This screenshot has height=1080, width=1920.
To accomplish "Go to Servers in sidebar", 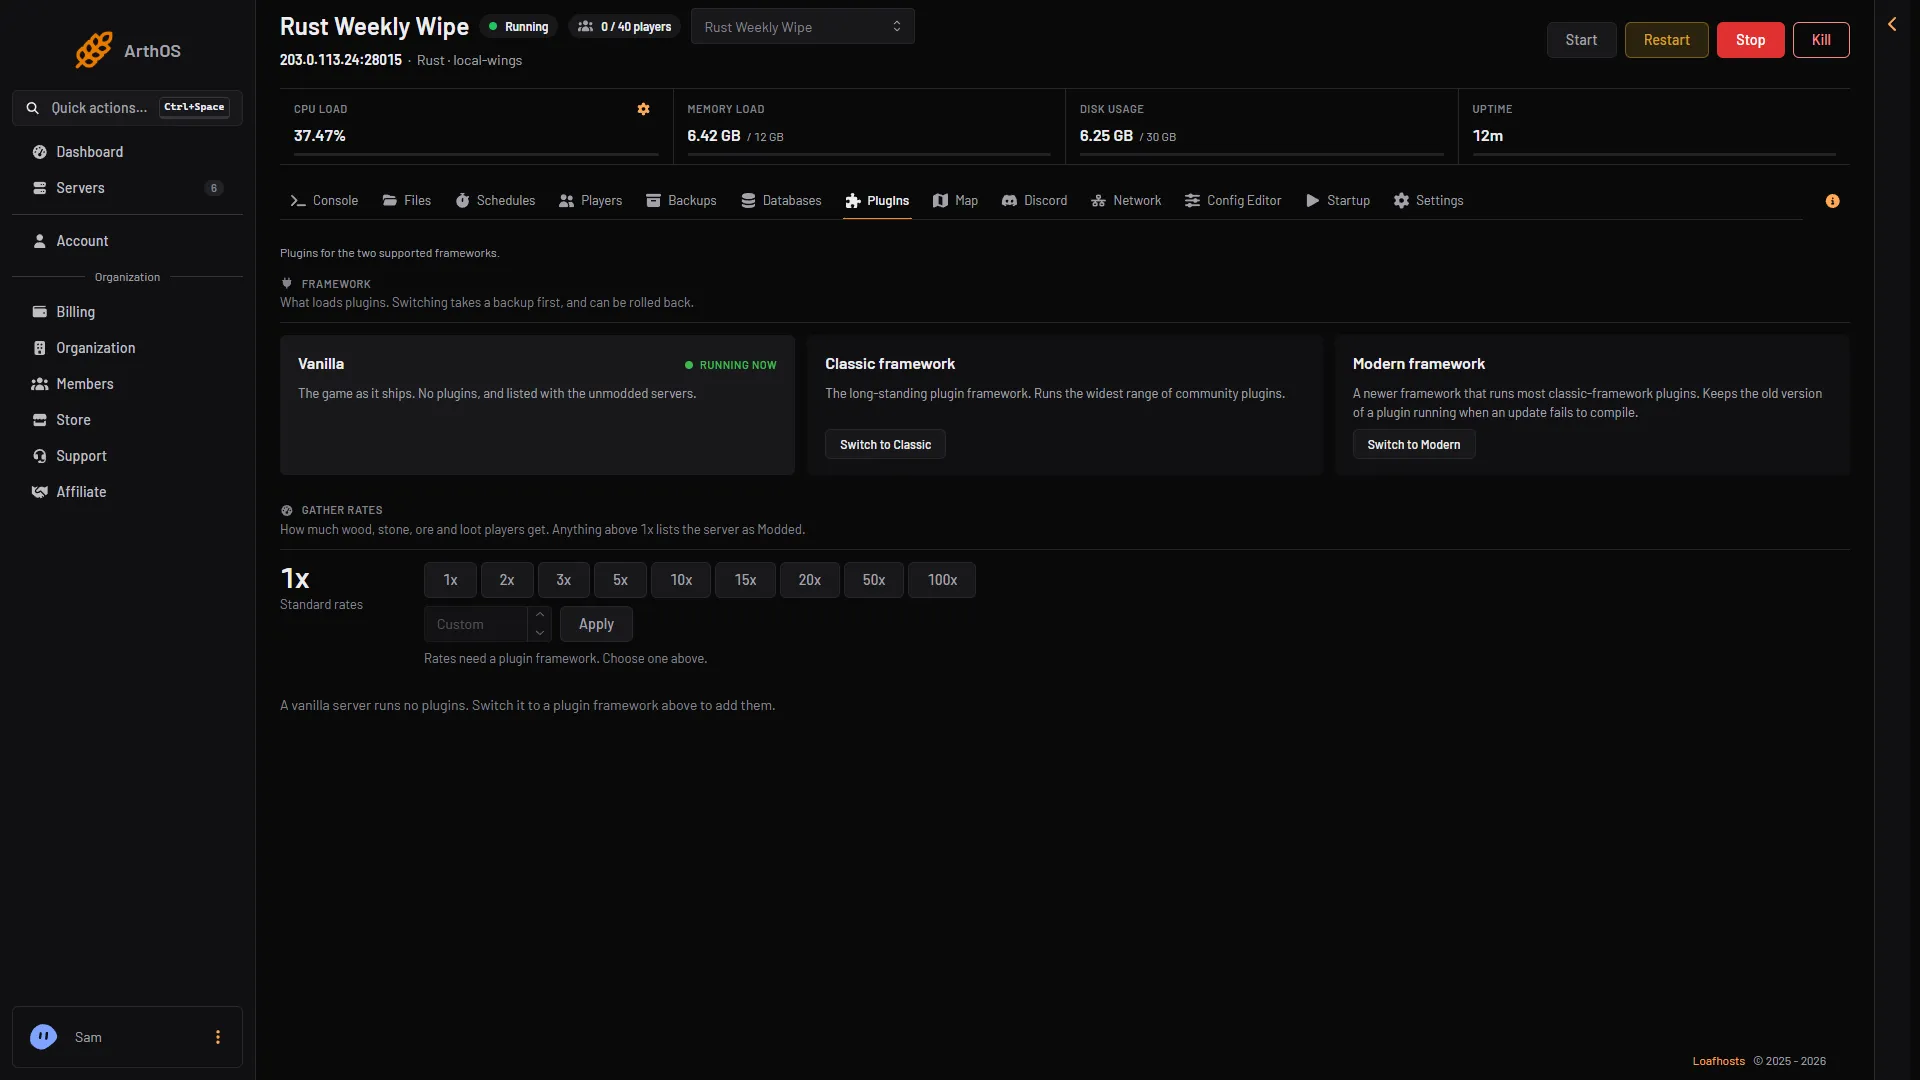I will coord(127,188).
